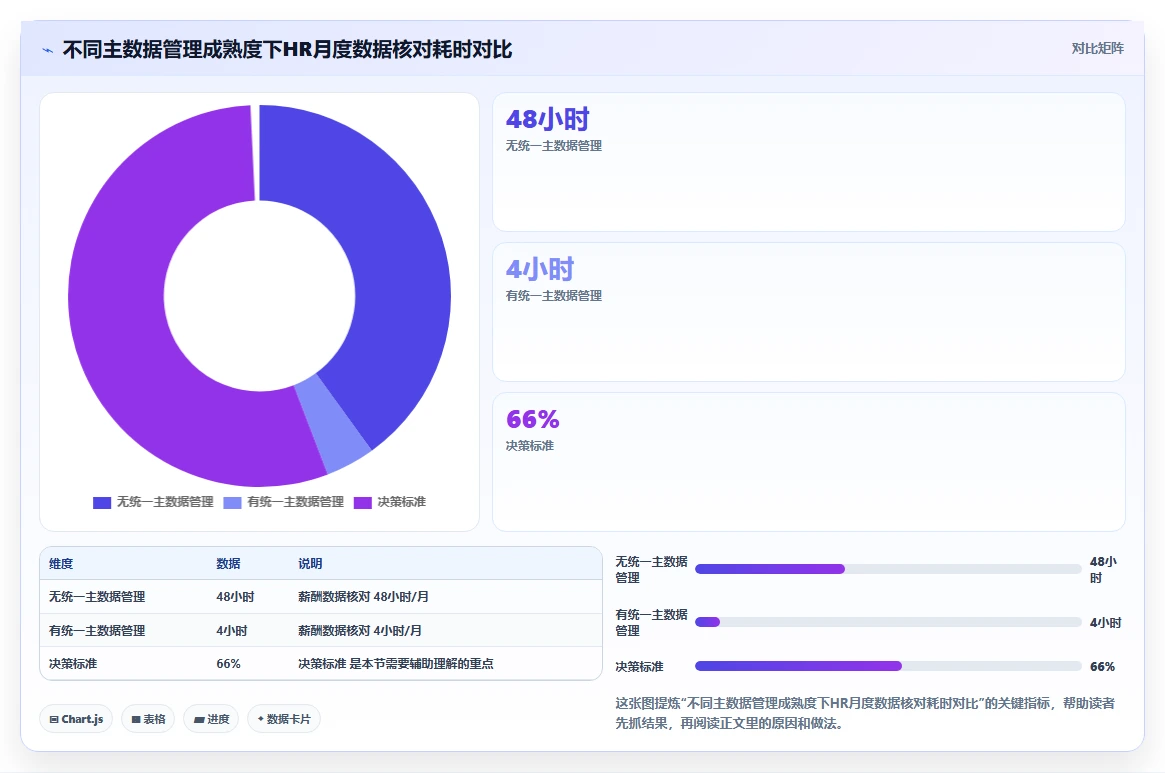This screenshot has width=1165, height=773.
Task: Select 有统一主数据管理 table row cell
Action: [x=97, y=630]
